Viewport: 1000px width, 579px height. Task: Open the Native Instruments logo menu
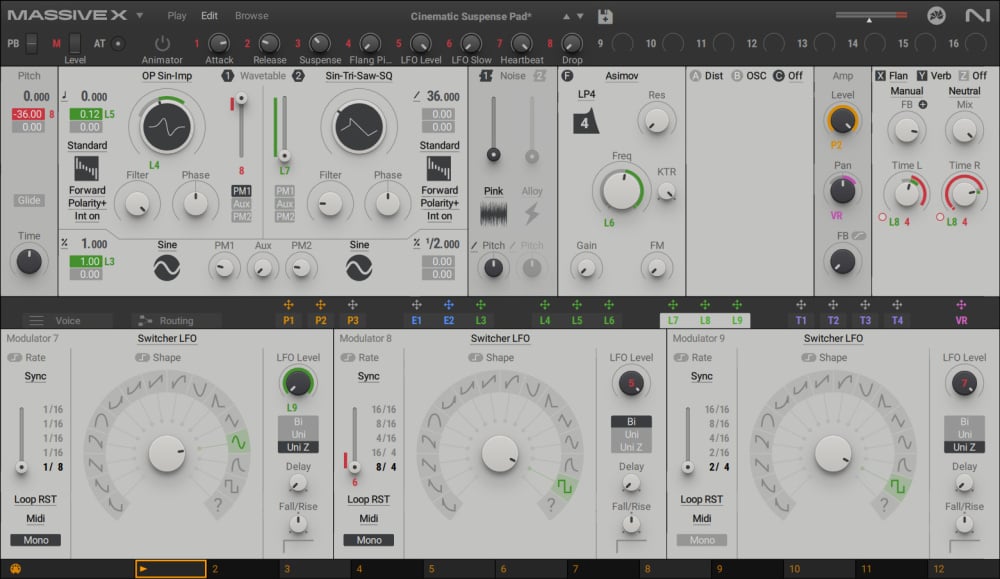click(976, 15)
